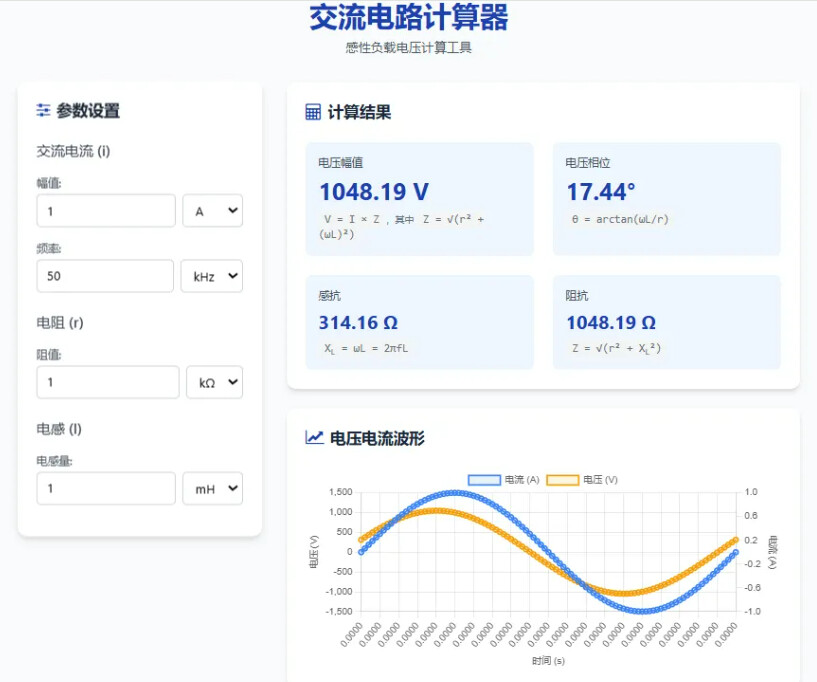This screenshot has height=682, width=817.
Task: Click the 交流电路计算器 page title
Action: click(408, 18)
